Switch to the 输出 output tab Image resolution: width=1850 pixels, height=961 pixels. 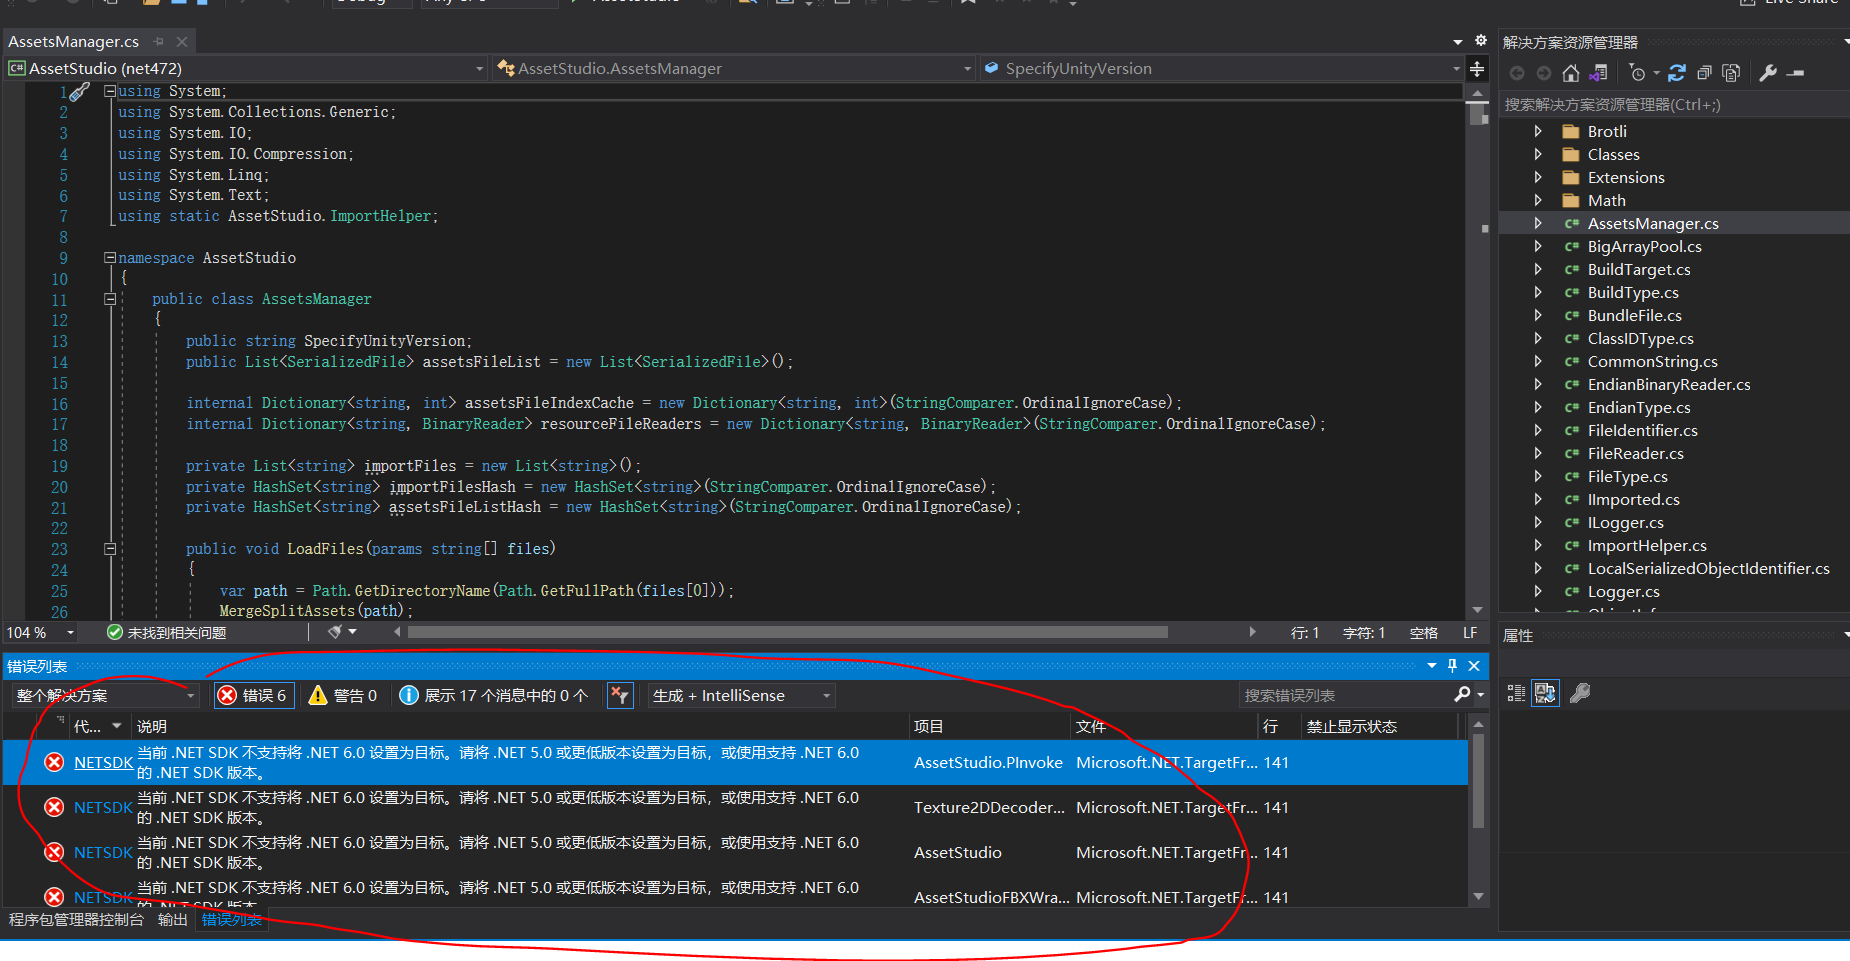tap(172, 920)
